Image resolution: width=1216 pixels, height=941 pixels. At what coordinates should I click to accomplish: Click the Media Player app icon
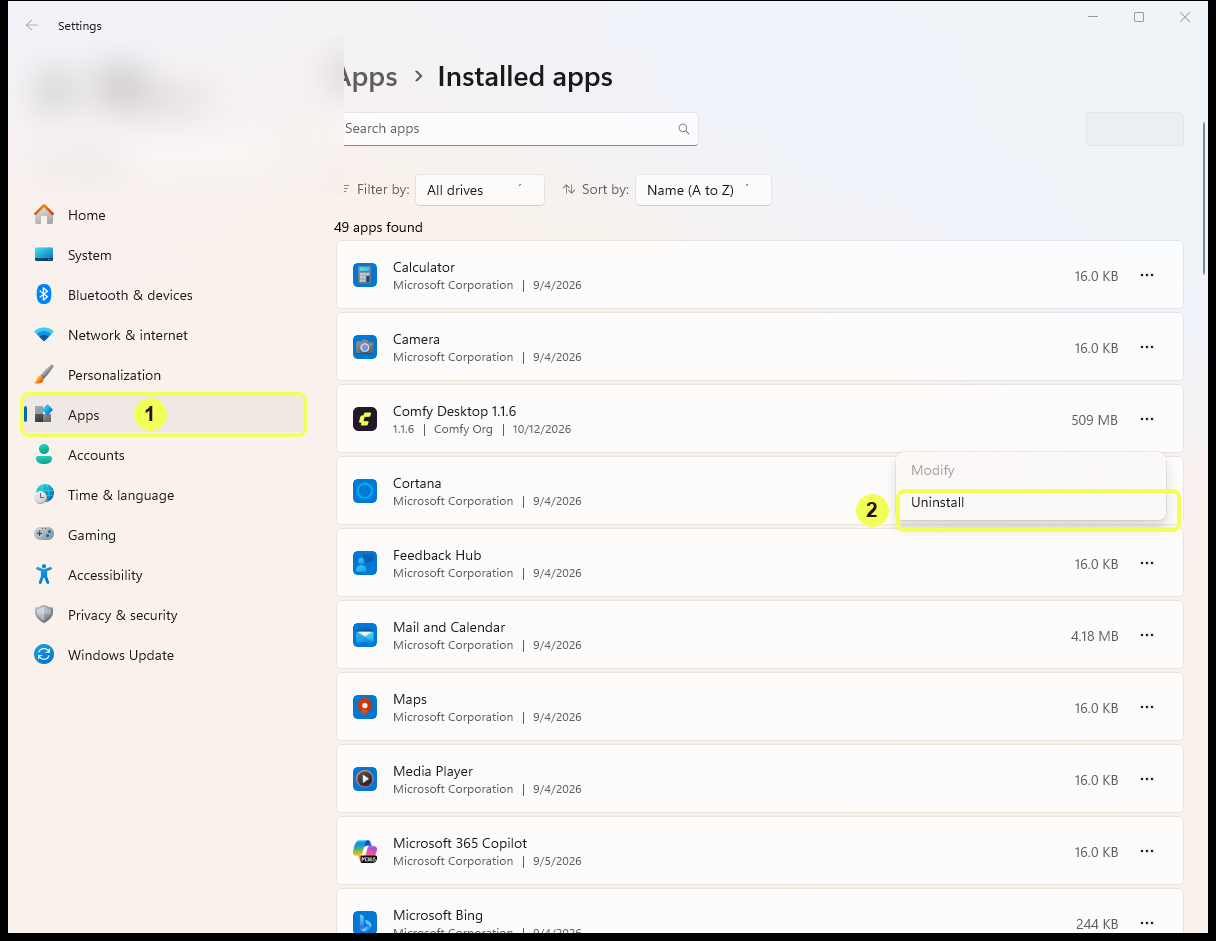point(365,779)
